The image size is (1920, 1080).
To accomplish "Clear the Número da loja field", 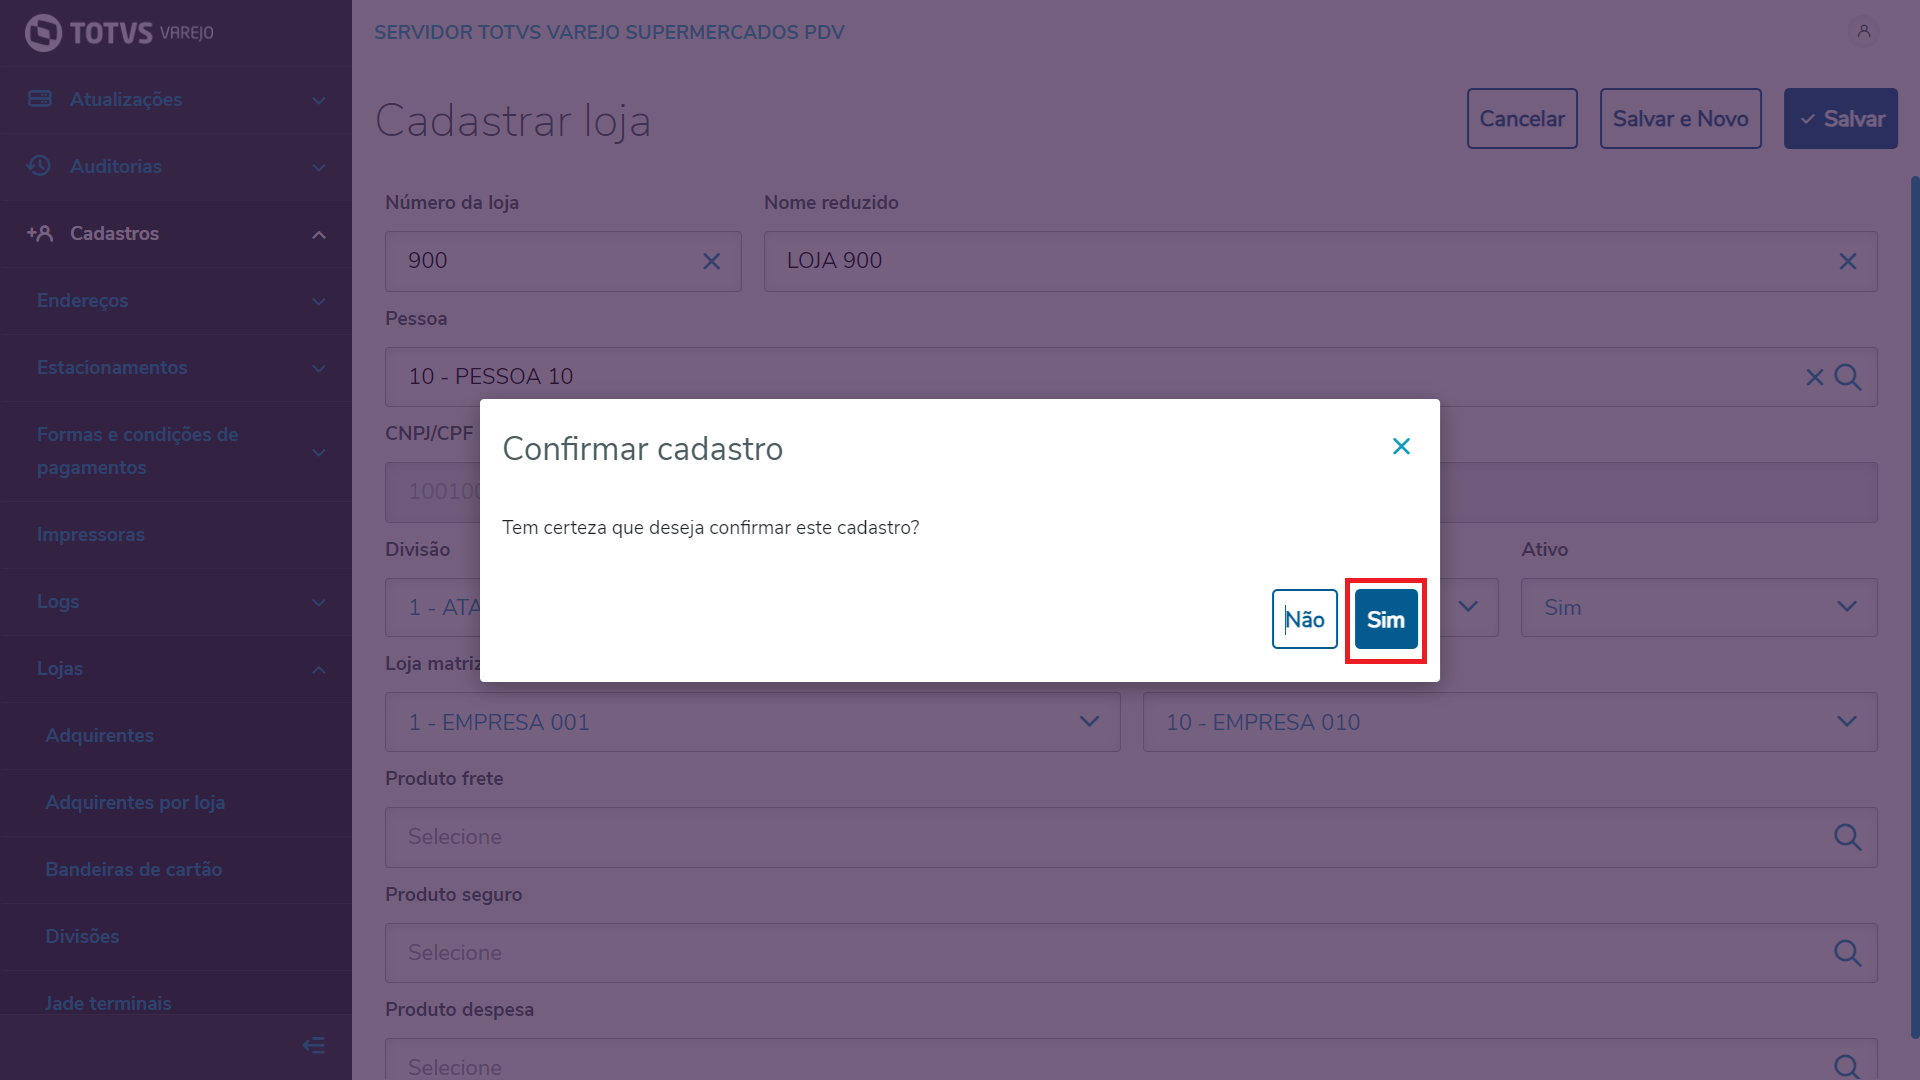I will (x=711, y=262).
